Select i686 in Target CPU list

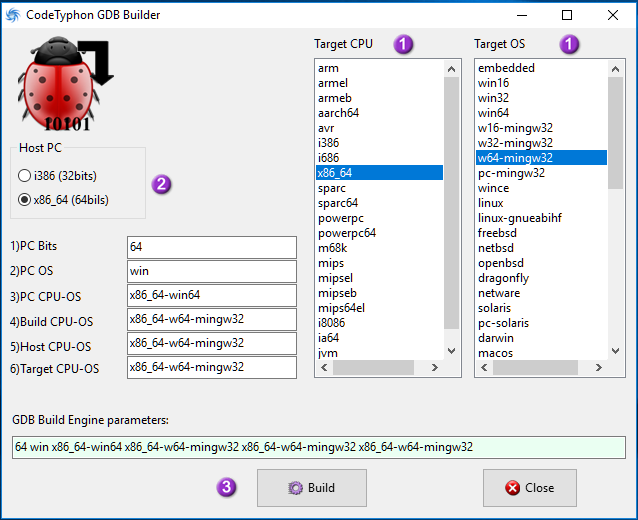coord(379,158)
